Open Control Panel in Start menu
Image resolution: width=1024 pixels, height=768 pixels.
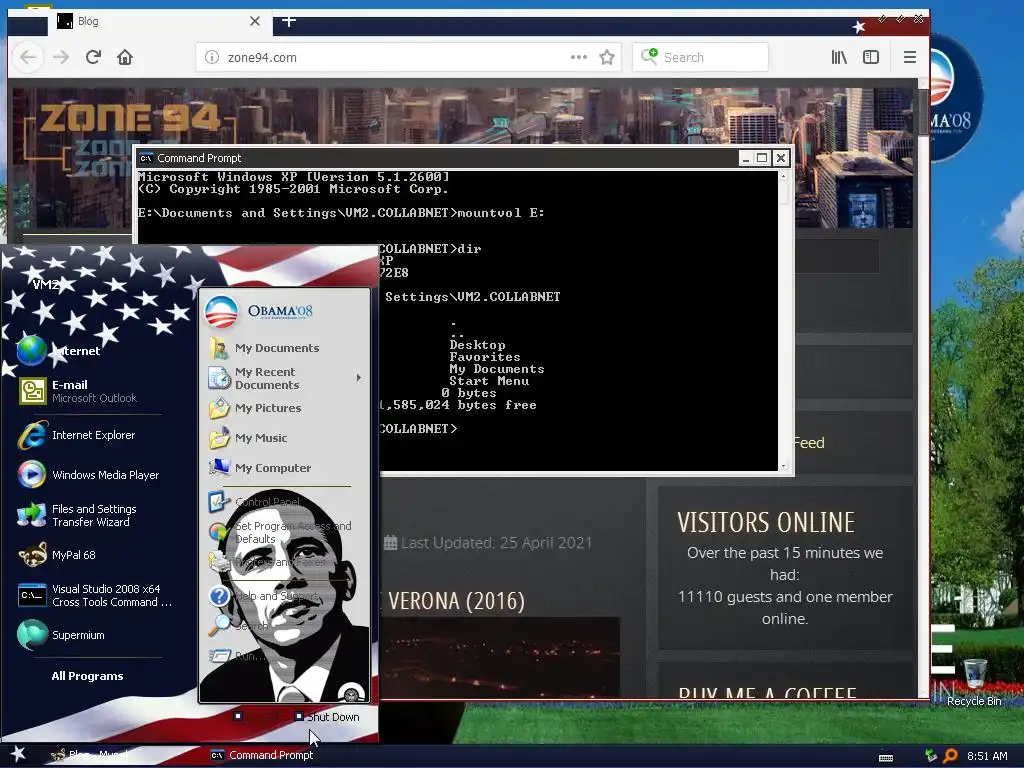[x=255, y=502]
